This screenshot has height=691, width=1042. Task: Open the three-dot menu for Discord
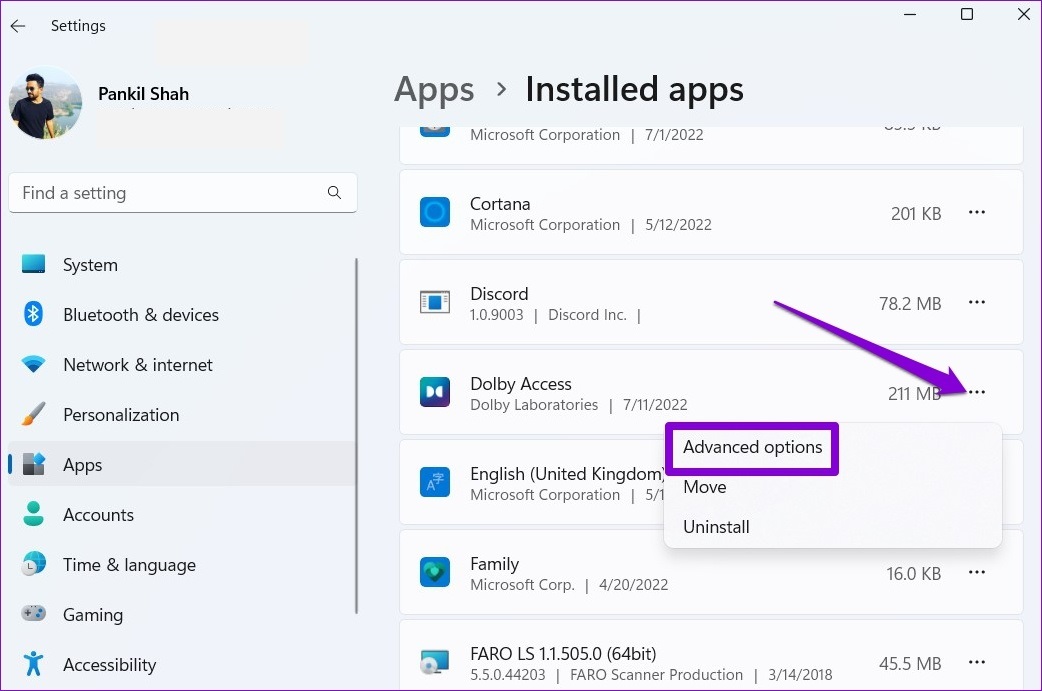click(x=977, y=303)
